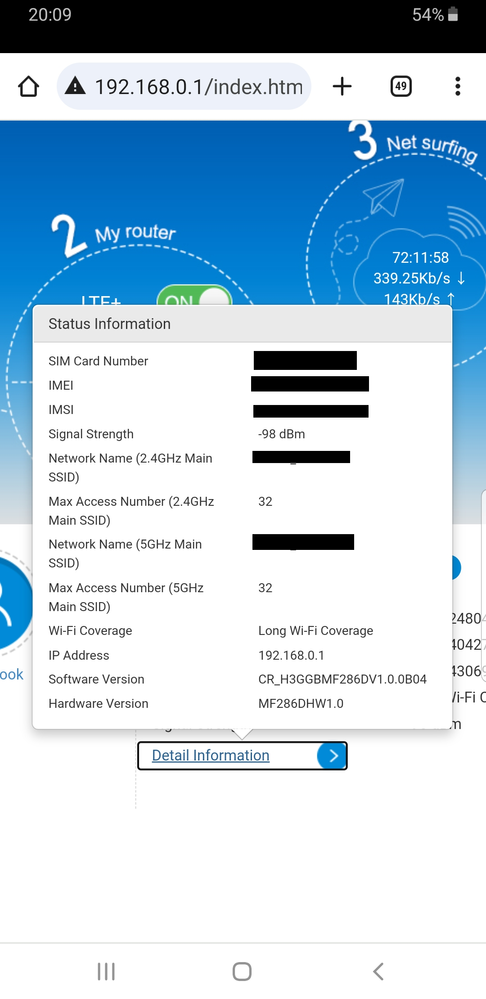The height and width of the screenshot is (999, 486).
Task: Tap the battery icon in status bar
Action: tap(453, 15)
